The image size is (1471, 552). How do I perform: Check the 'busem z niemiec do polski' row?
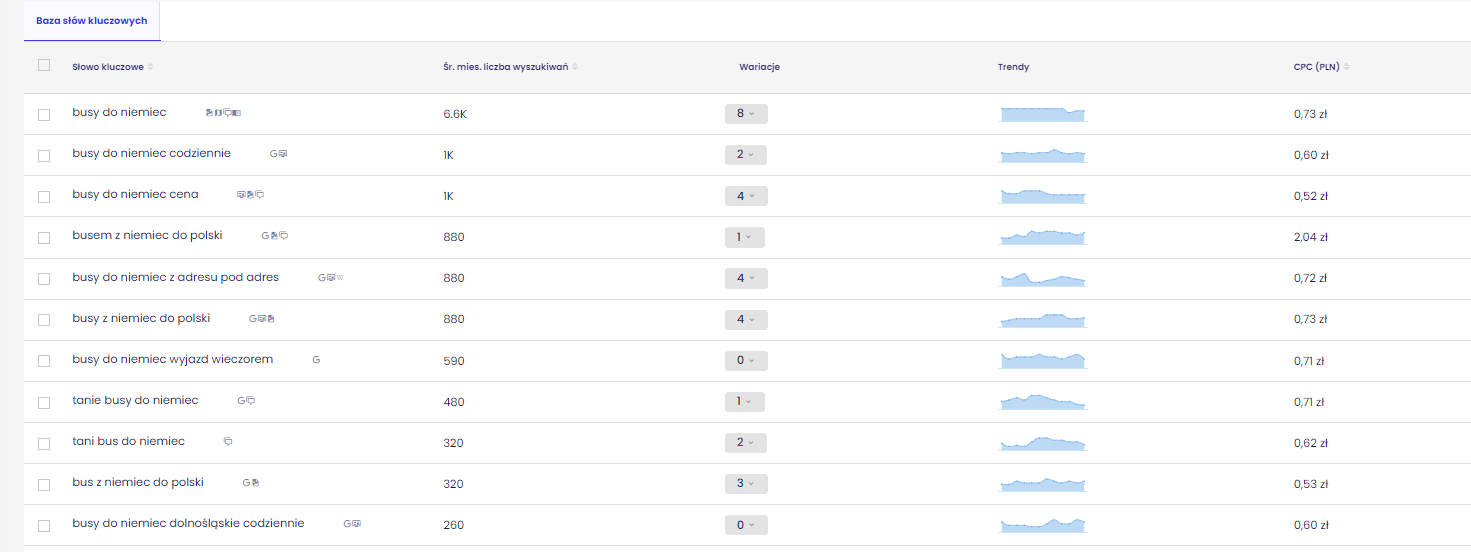44,238
